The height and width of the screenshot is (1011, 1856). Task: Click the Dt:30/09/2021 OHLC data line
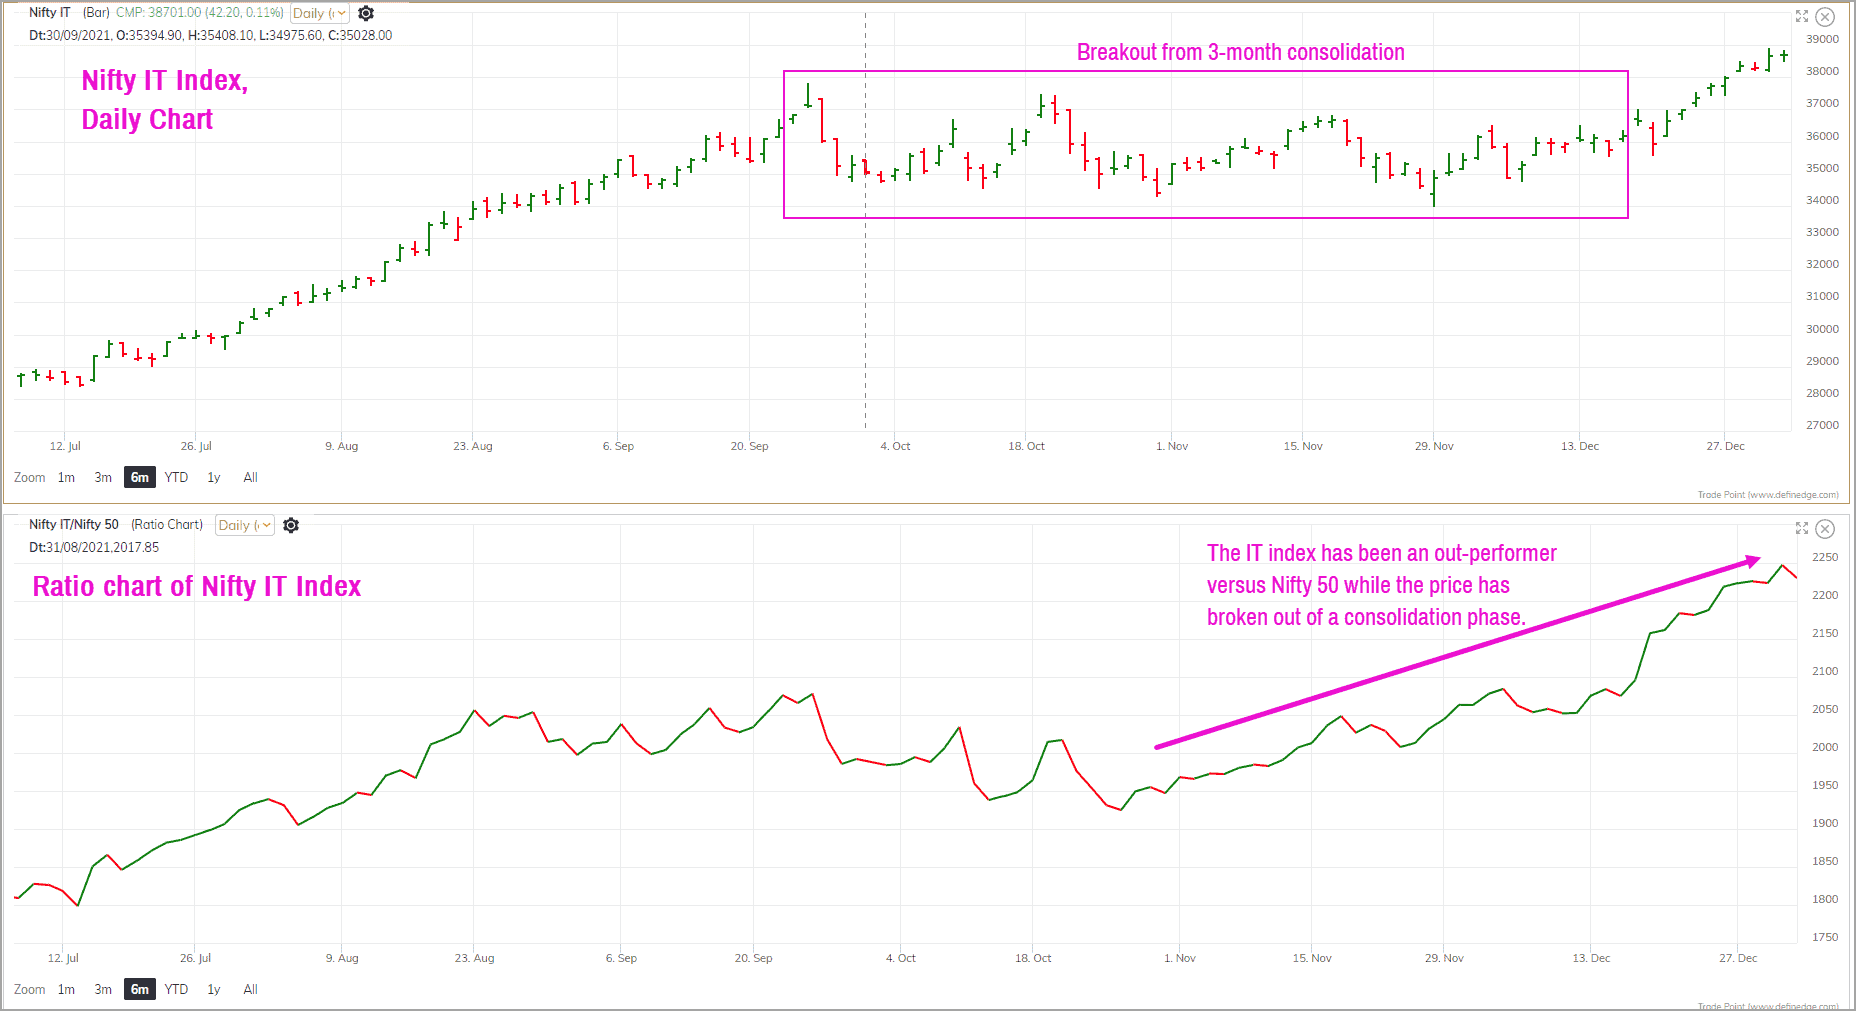210,35
